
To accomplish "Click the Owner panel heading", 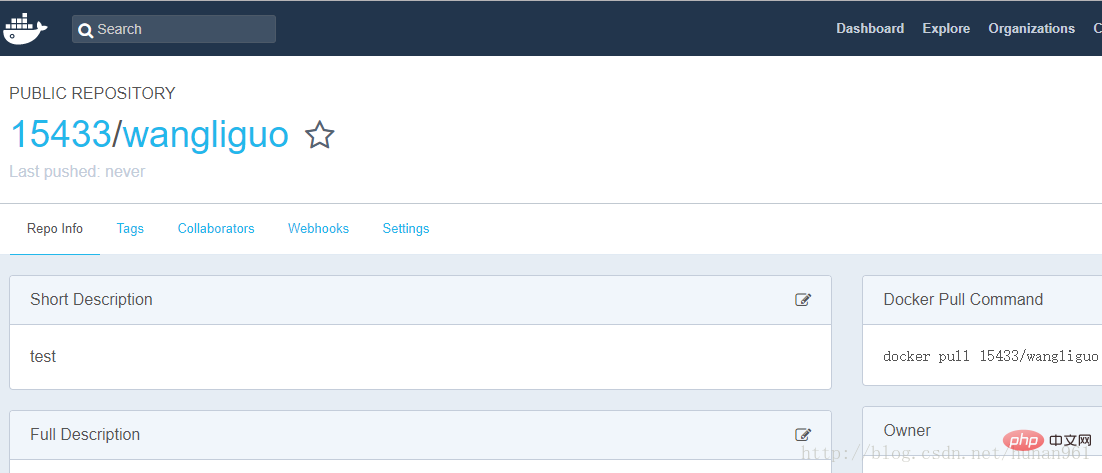I will click(907, 431).
